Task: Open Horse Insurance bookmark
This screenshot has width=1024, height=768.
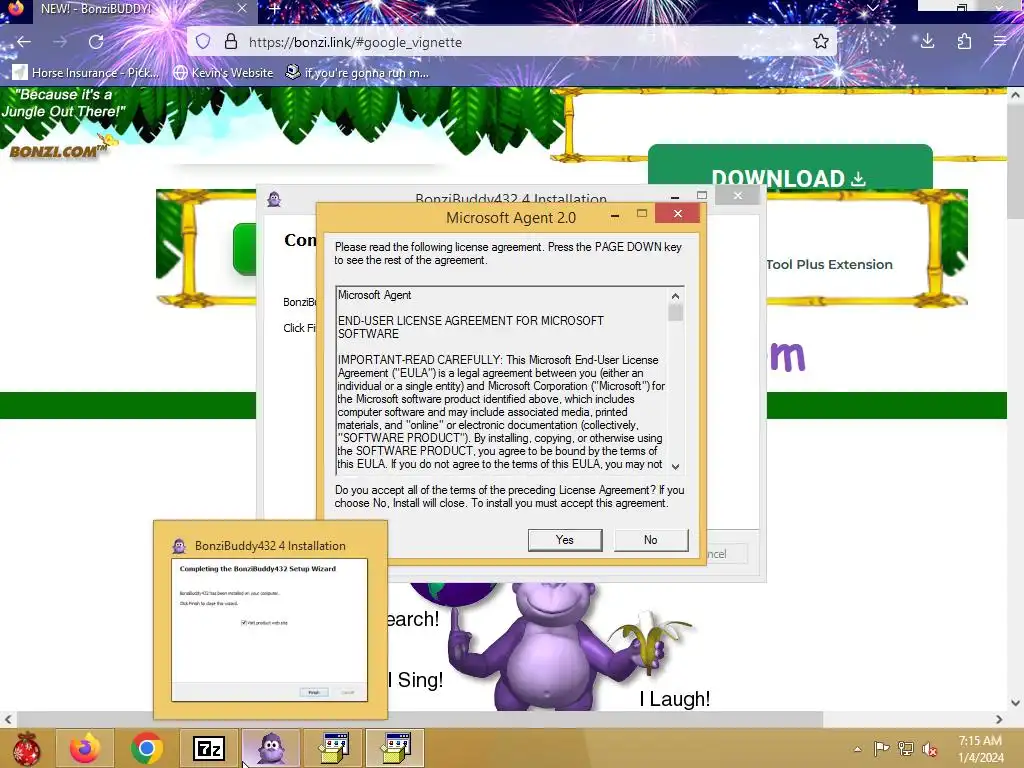Action: coord(86,72)
